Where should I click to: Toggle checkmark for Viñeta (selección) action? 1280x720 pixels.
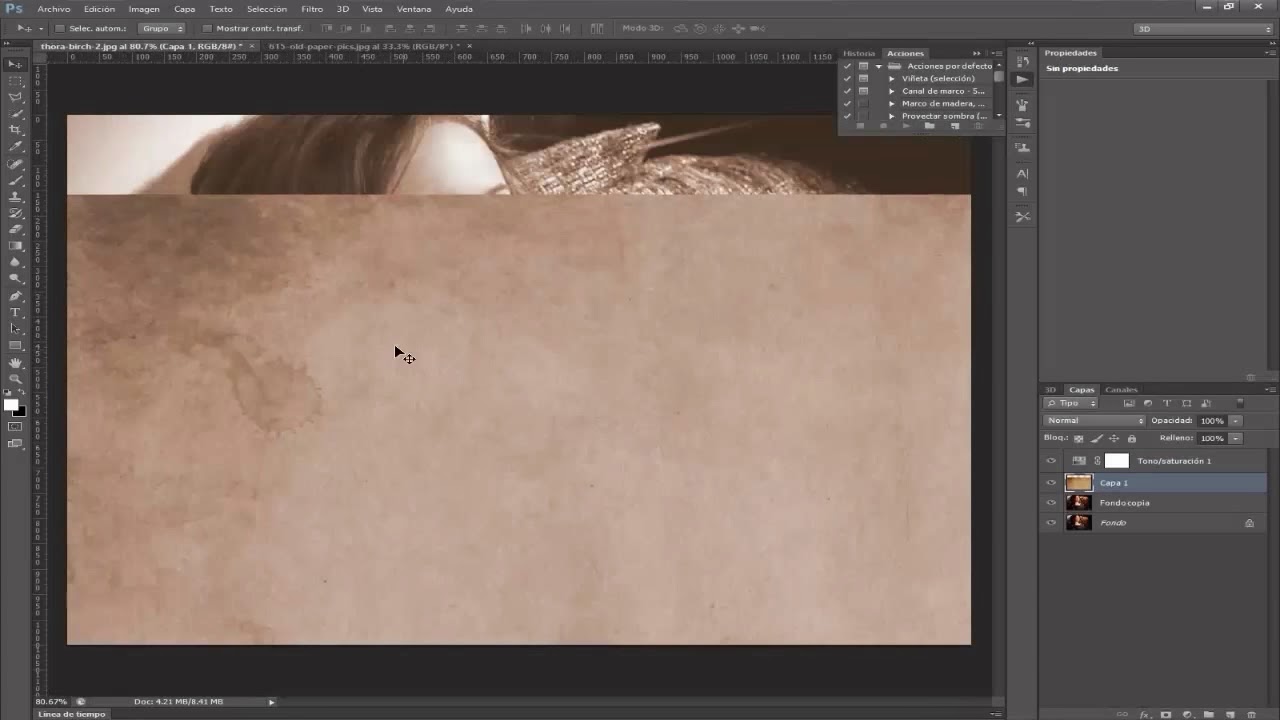point(847,78)
